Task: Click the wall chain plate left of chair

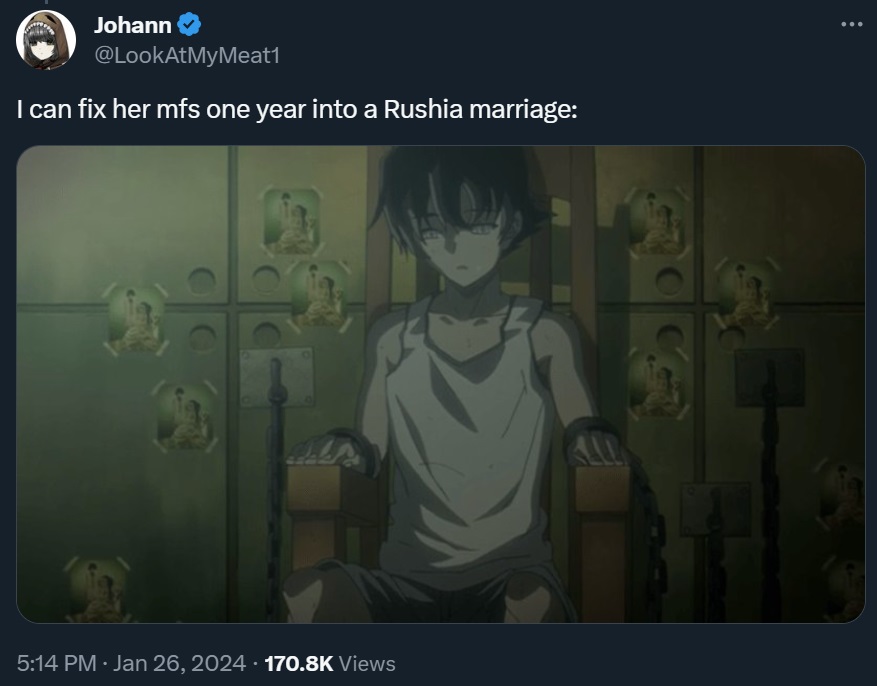Action: pyautogui.click(x=276, y=376)
